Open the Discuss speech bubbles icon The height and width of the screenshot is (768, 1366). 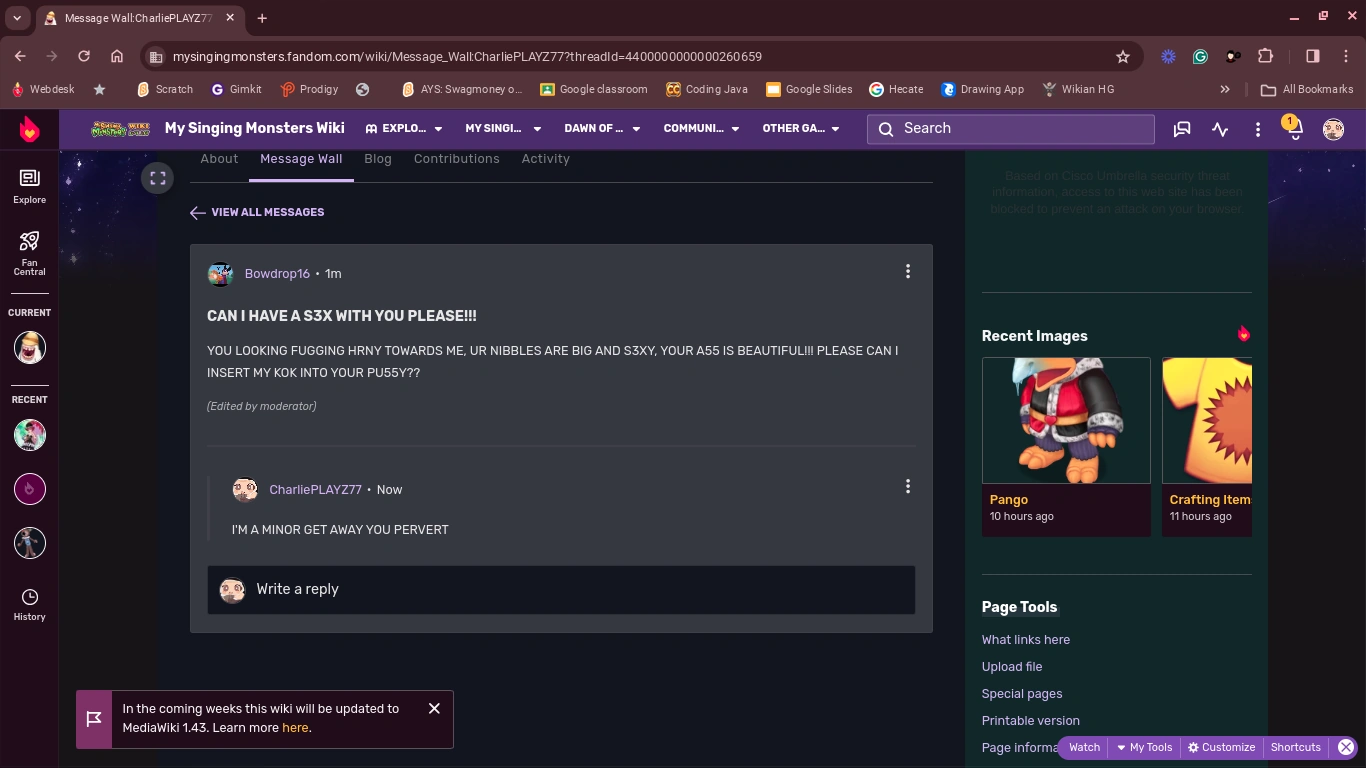tap(1182, 129)
